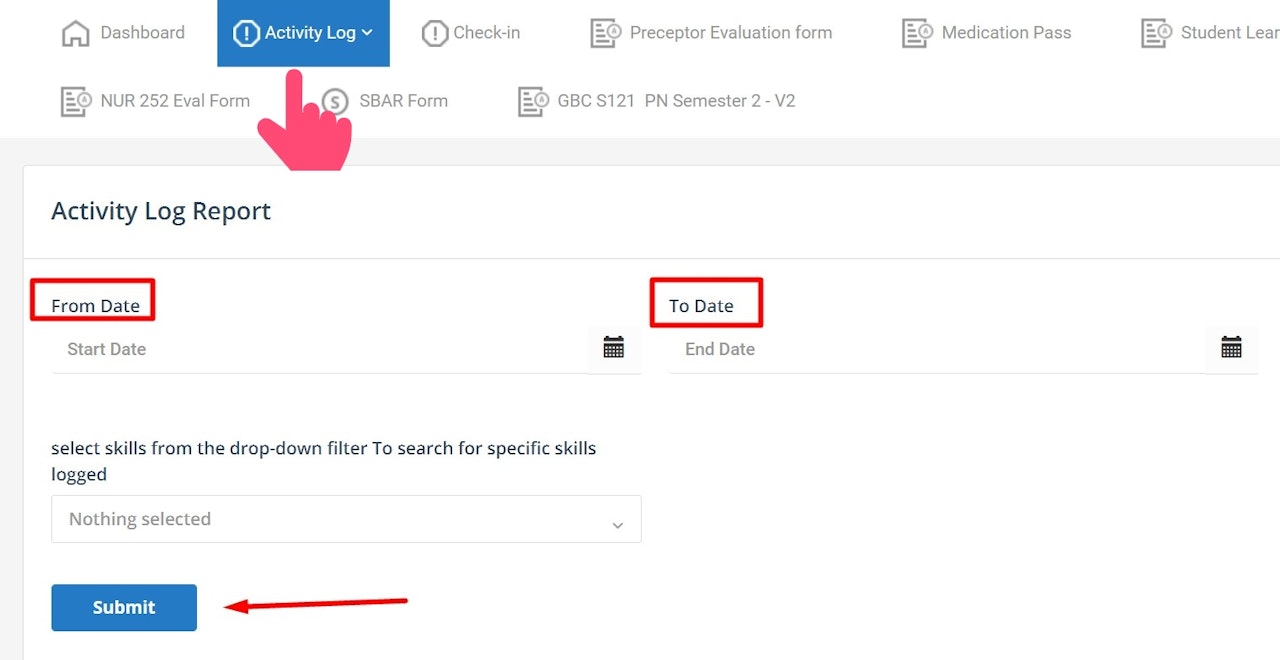Click the End Date input field

click(937, 349)
